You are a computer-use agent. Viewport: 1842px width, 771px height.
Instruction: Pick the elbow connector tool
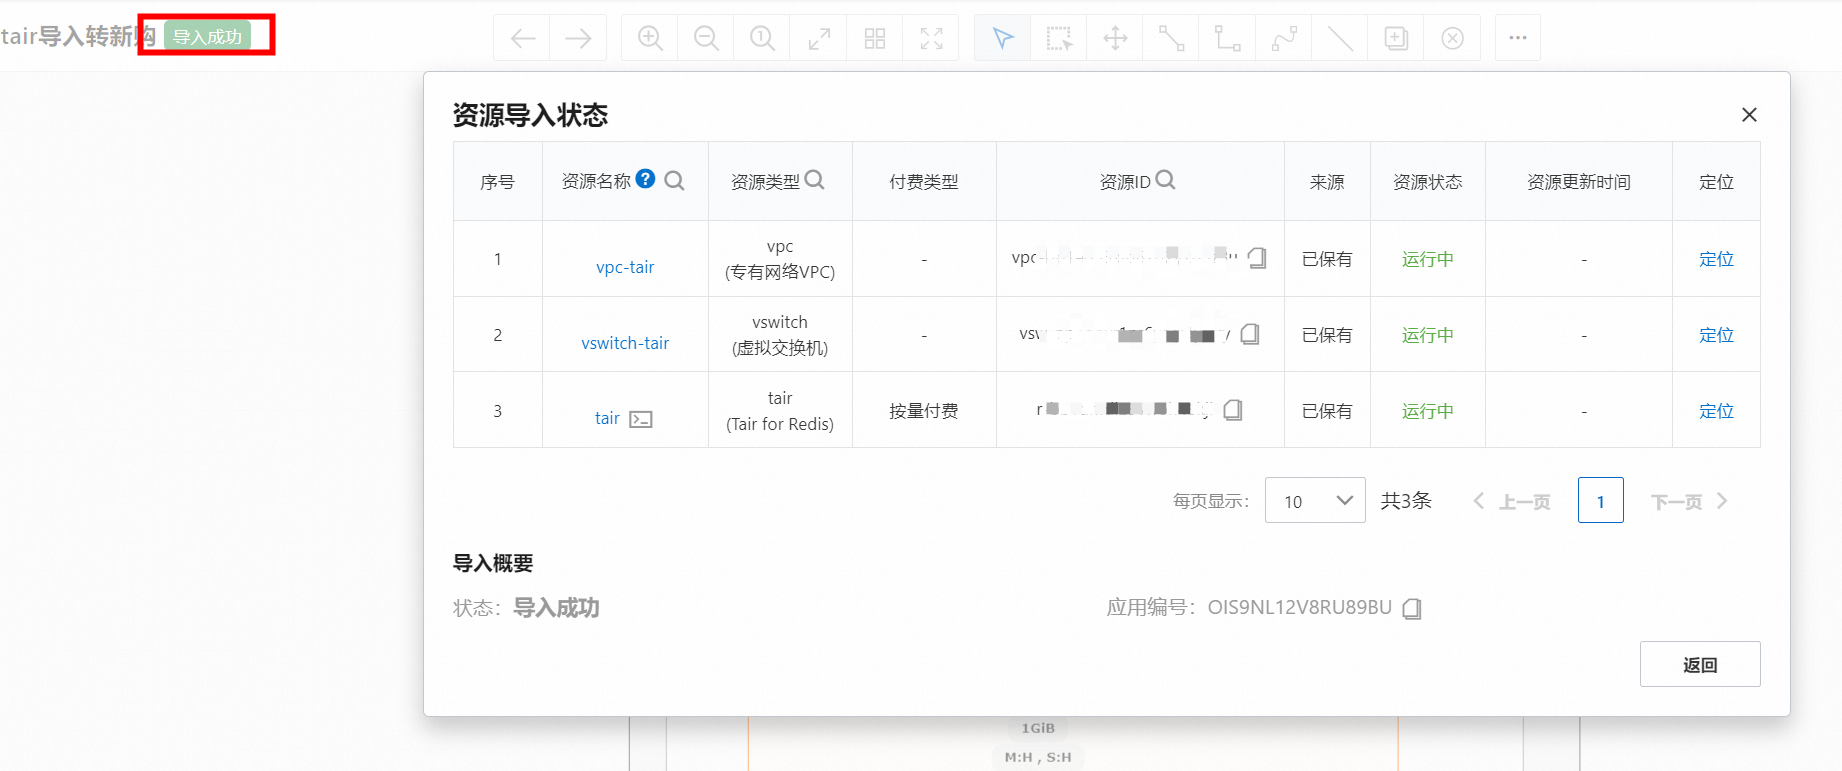pyautogui.click(x=1227, y=38)
